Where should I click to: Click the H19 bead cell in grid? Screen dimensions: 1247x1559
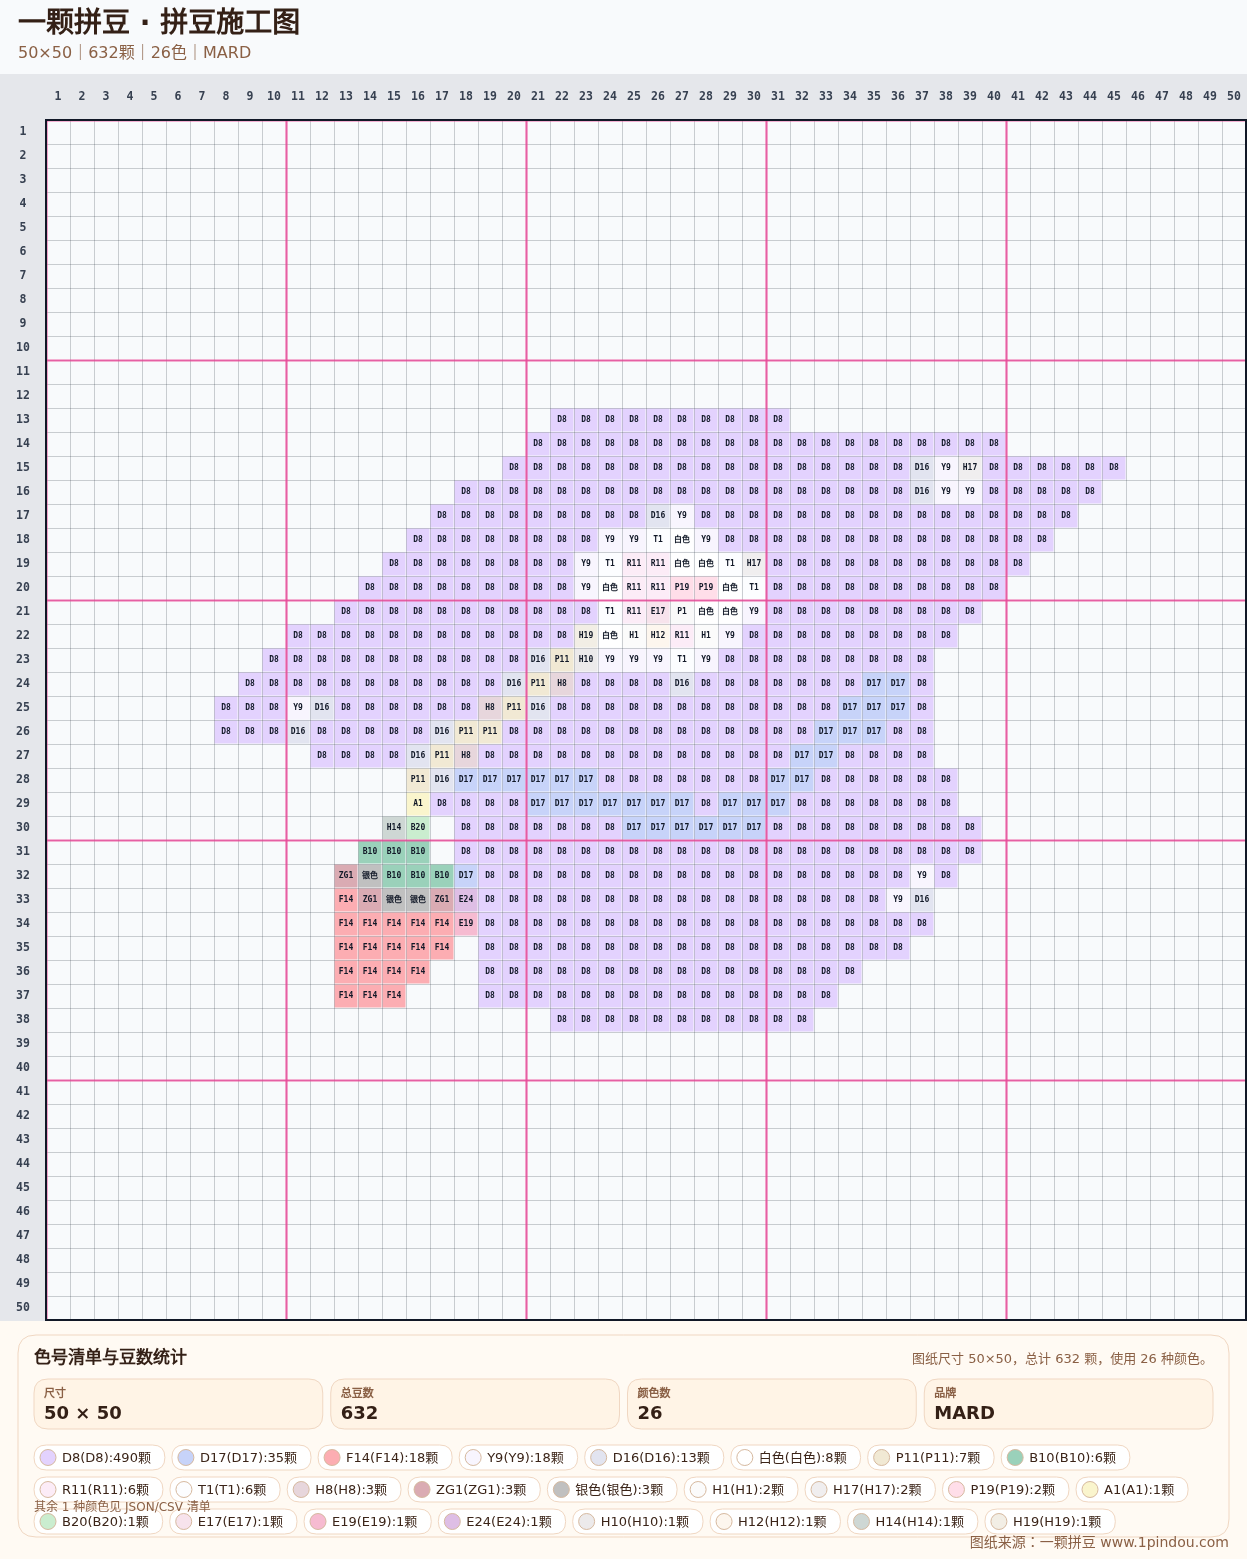pyautogui.click(x=586, y=635)
